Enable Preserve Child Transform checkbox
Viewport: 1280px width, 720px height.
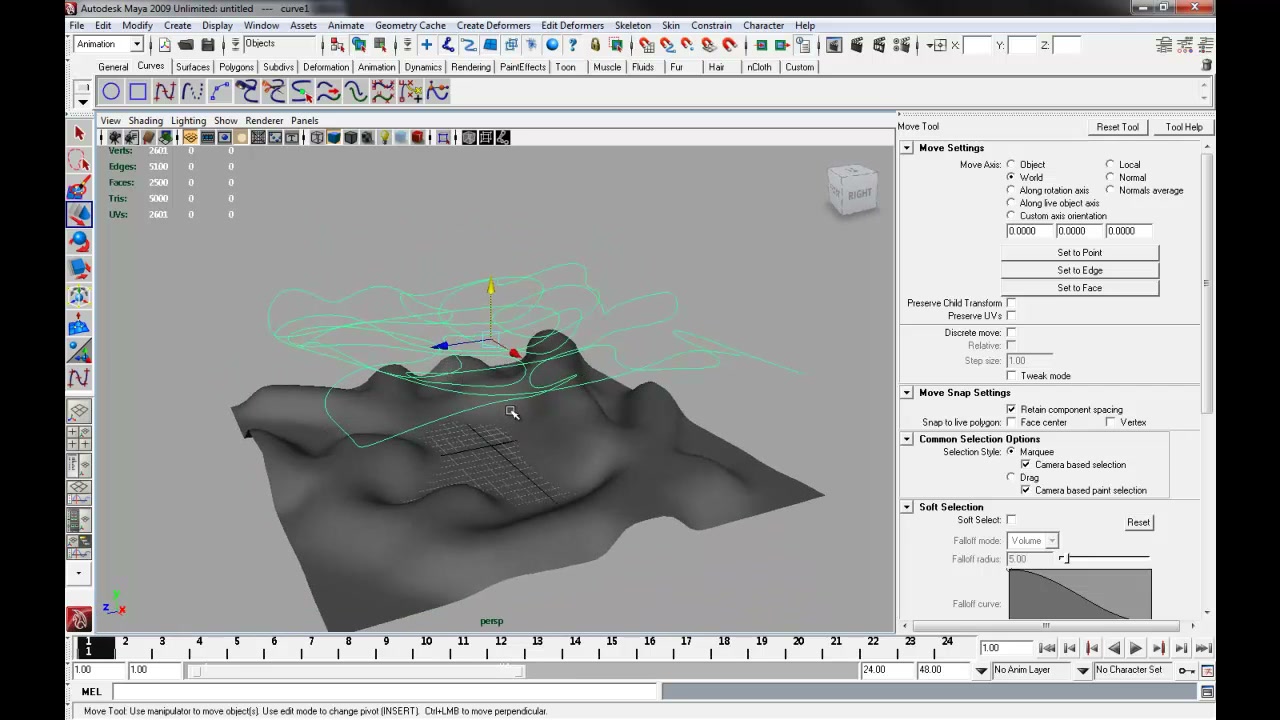coord(1011,303)
